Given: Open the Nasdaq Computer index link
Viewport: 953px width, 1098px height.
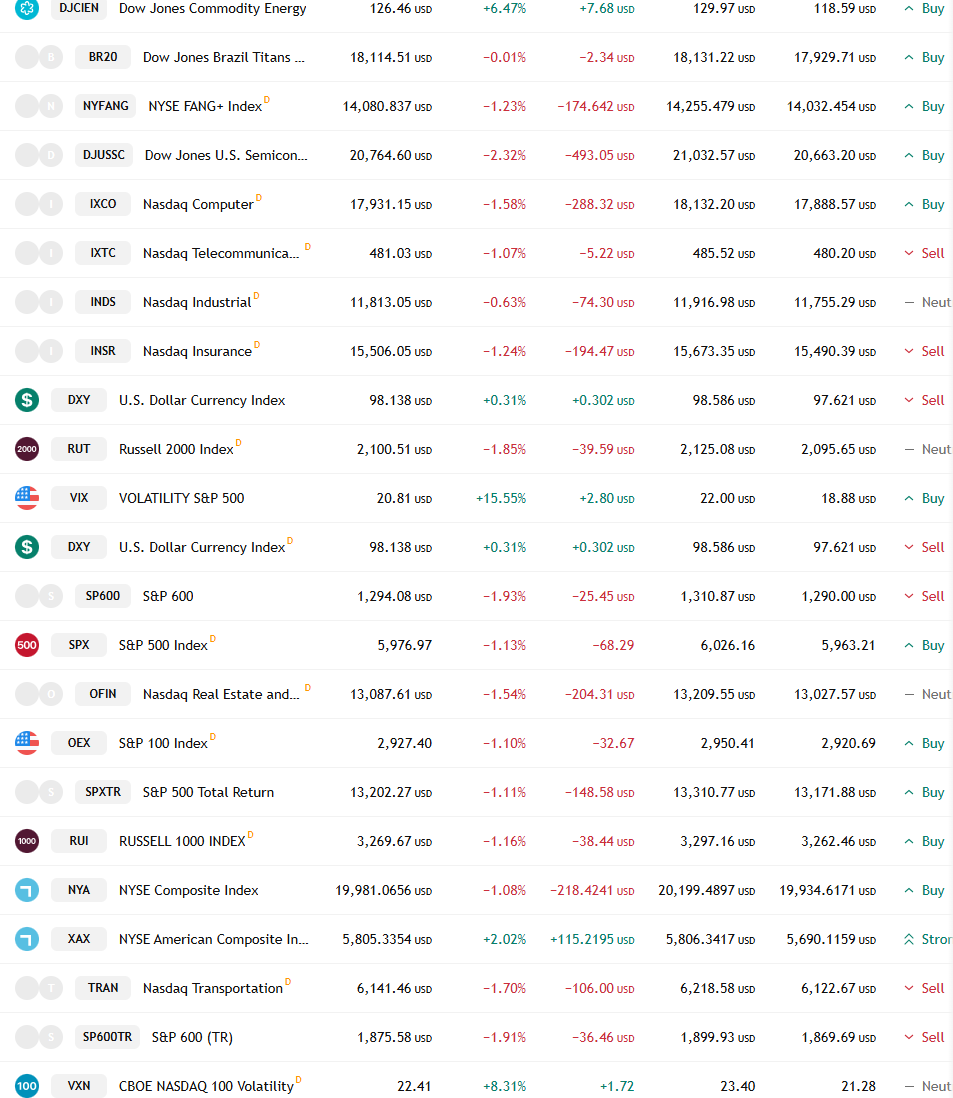Looking at the screenshot, I should tap(198, 204).
